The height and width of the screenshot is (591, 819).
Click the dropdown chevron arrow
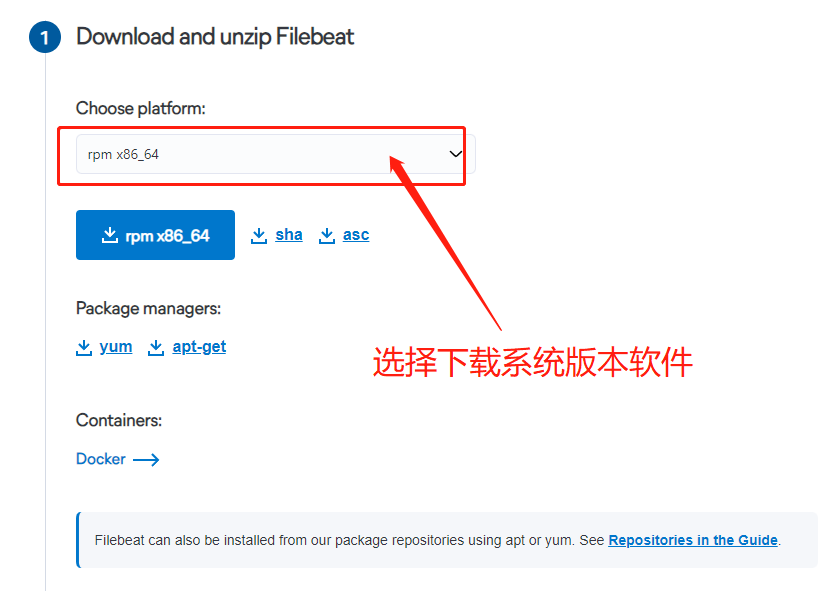pyautogui.click(x=455, y=154)
